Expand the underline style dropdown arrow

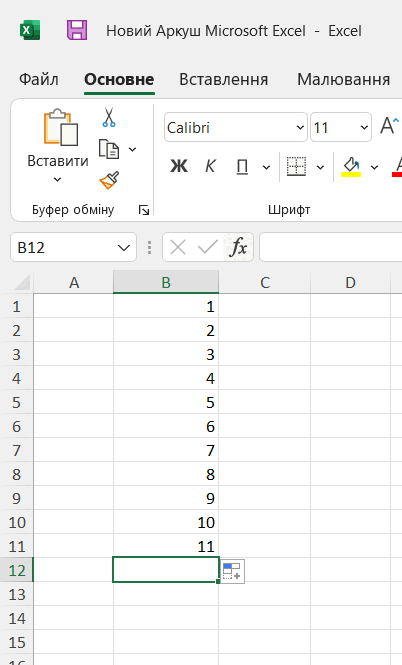coord(266,167)
